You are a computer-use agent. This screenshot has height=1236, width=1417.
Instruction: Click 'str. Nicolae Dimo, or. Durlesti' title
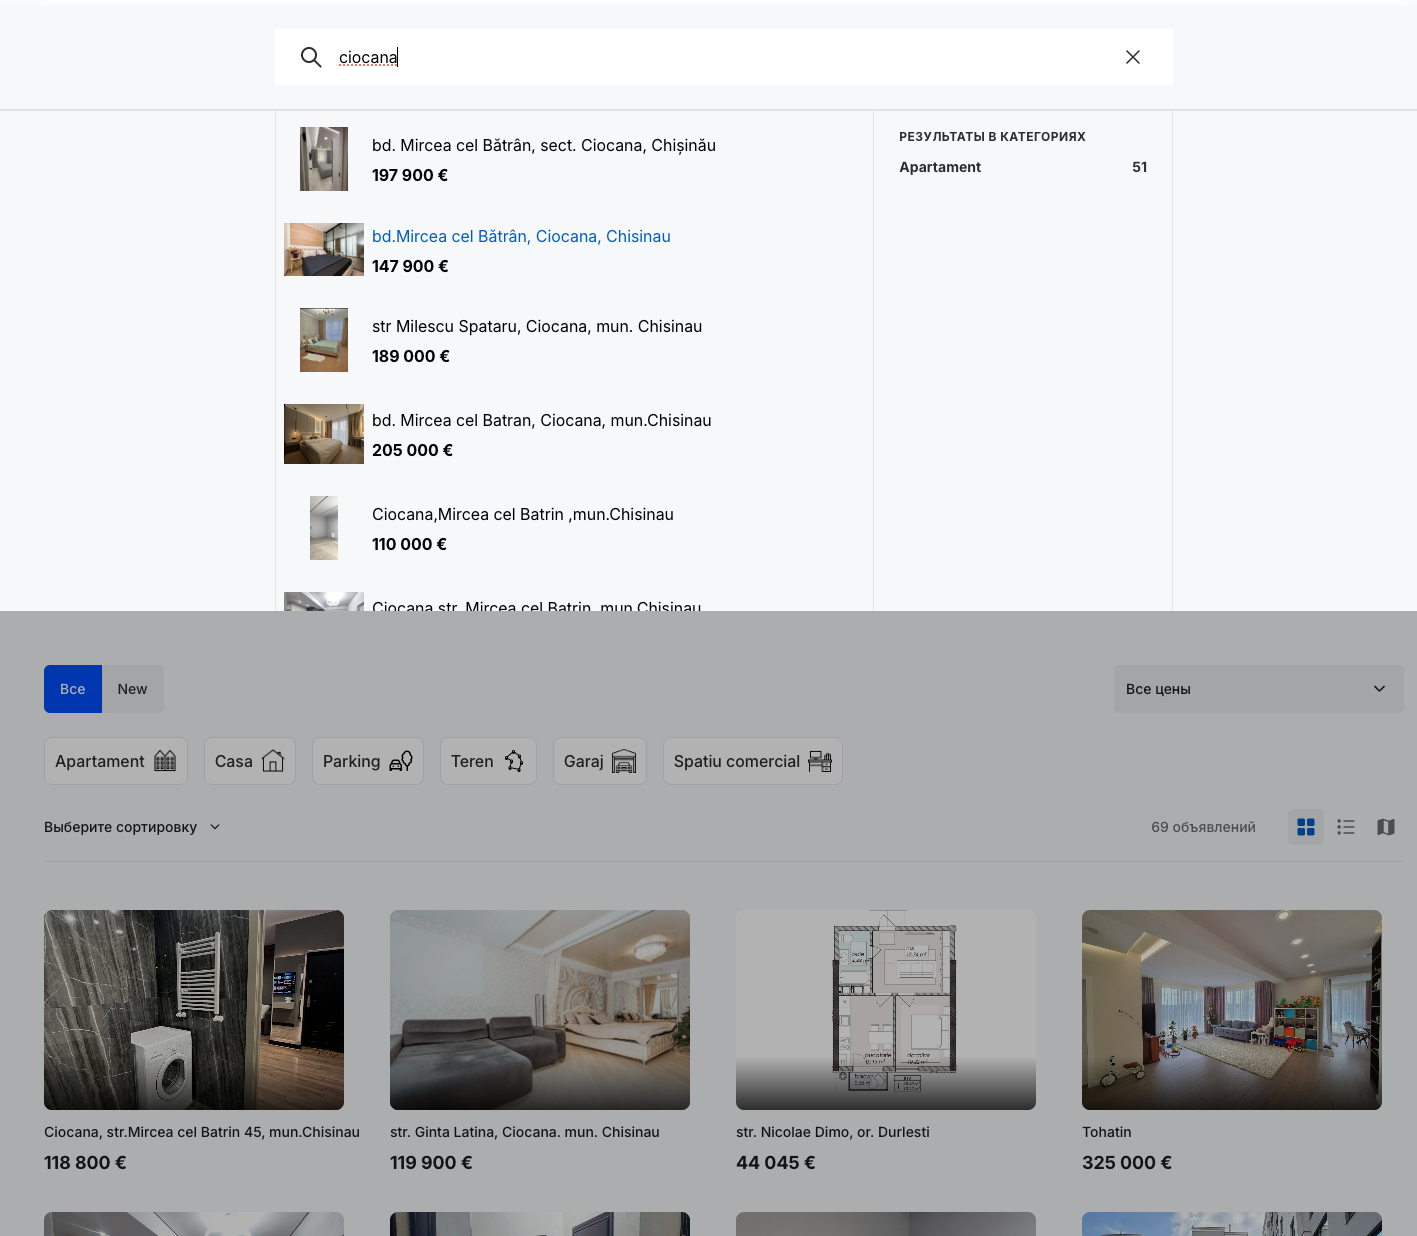pos(833,1132)
